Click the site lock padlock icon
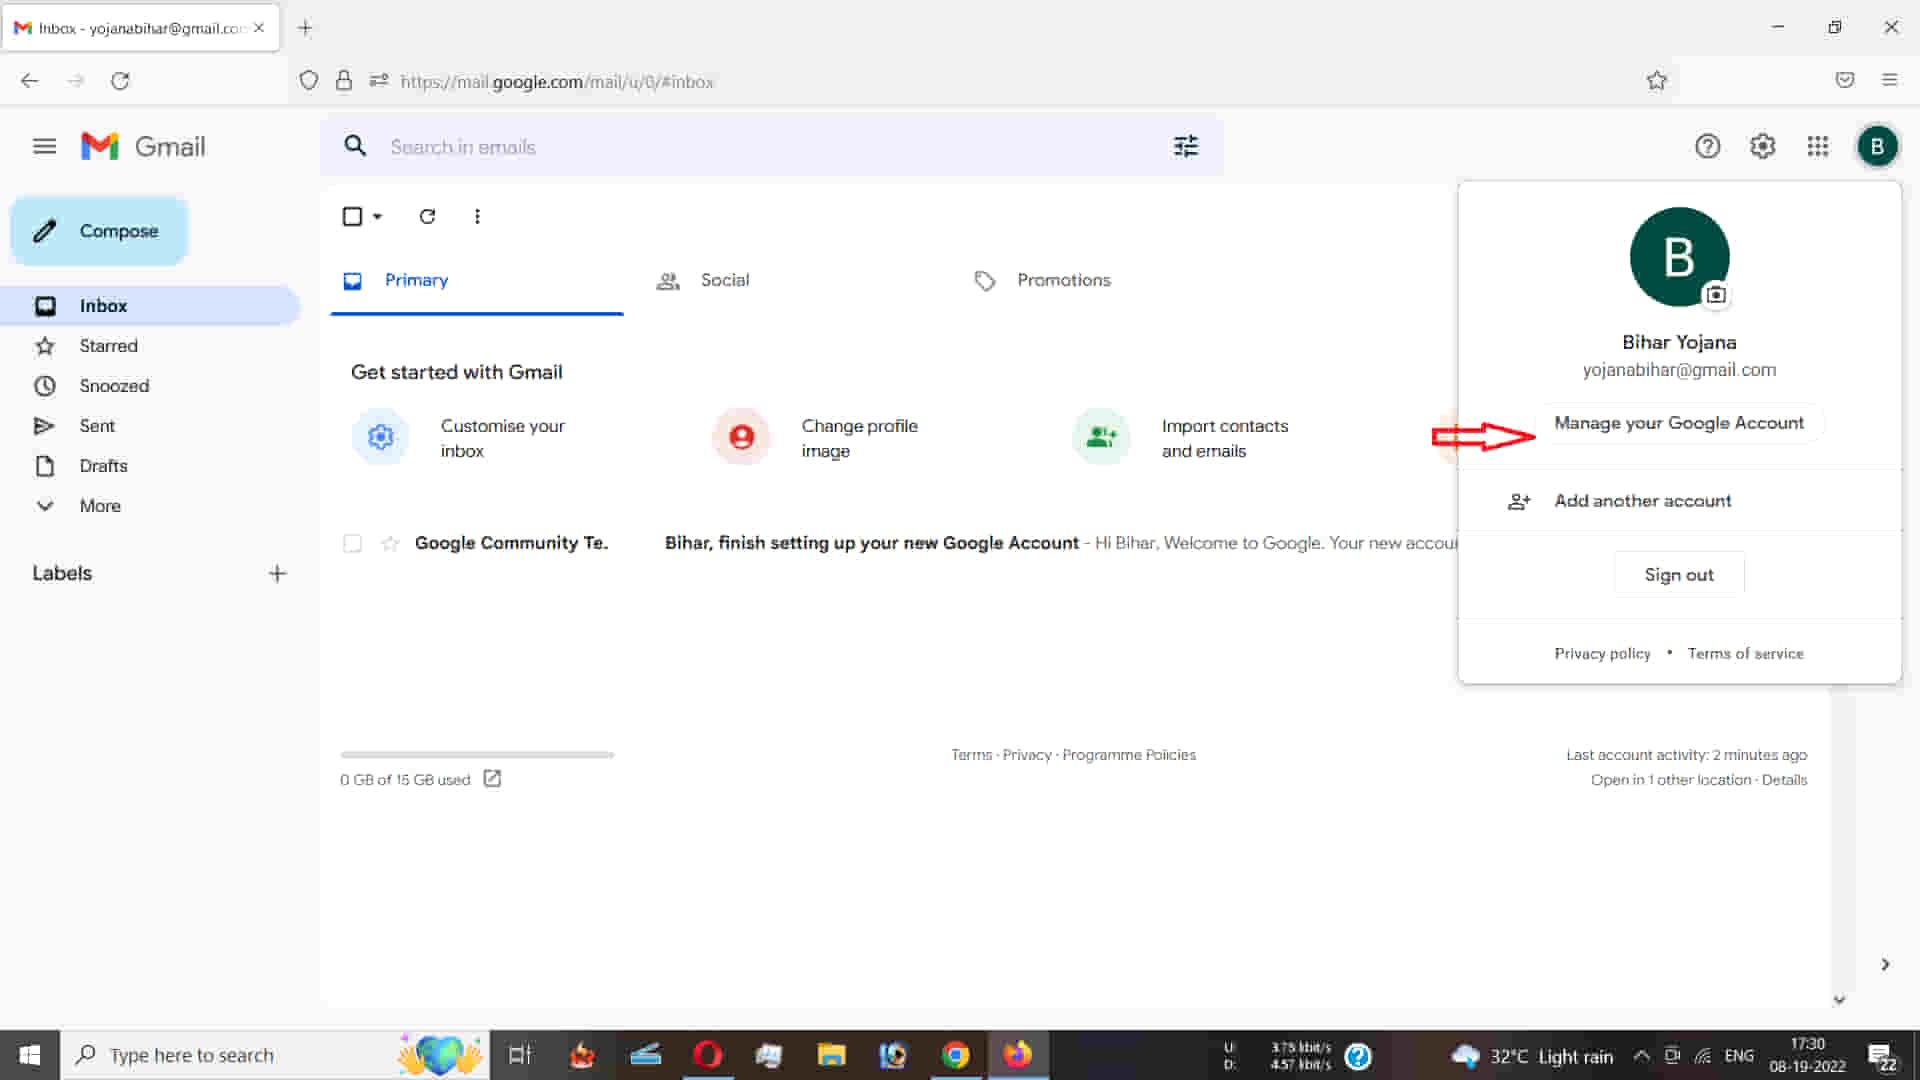 click(x=344, y=81)
